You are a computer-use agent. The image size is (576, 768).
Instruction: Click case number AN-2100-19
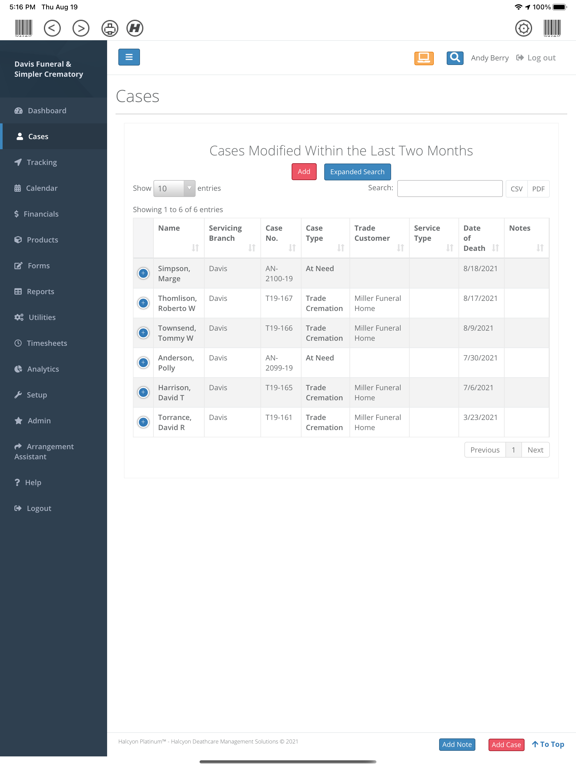coord(279,274)
